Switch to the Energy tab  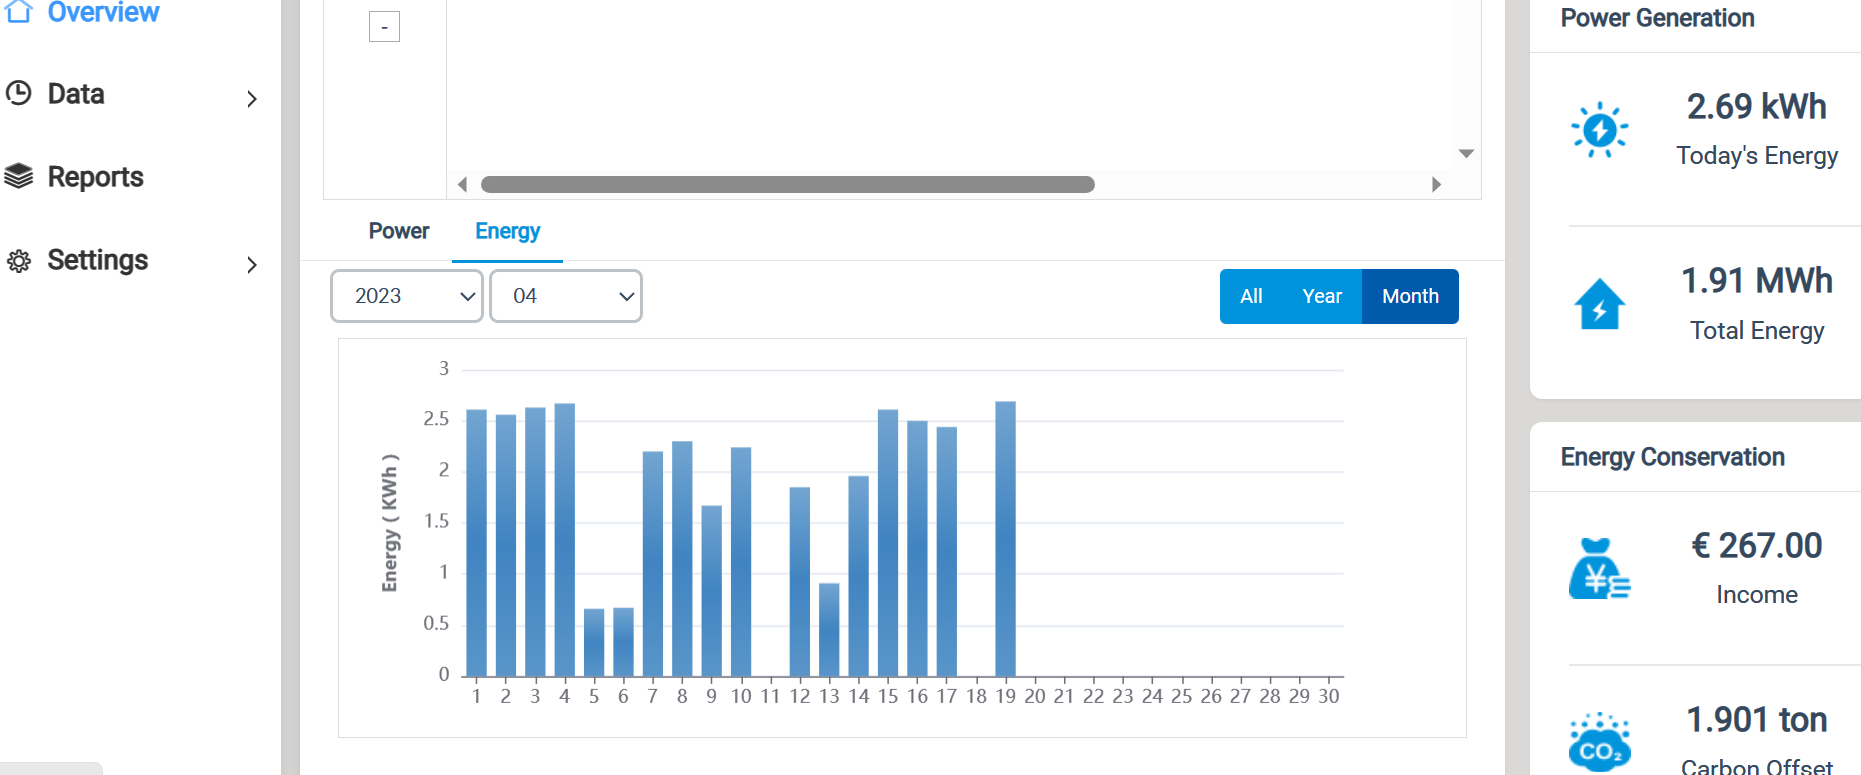(x=507, y=231)
